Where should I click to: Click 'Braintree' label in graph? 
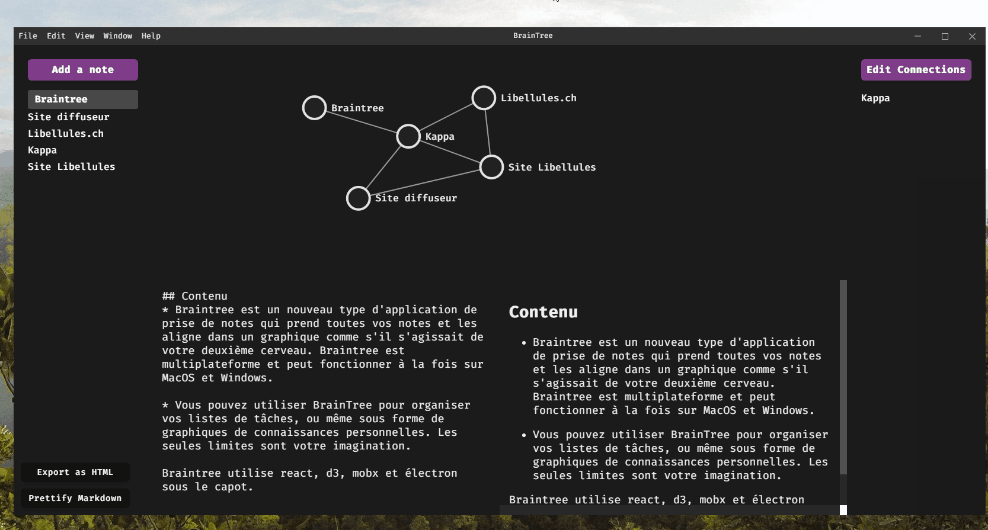pyautogui.click(x=357, y=108)
